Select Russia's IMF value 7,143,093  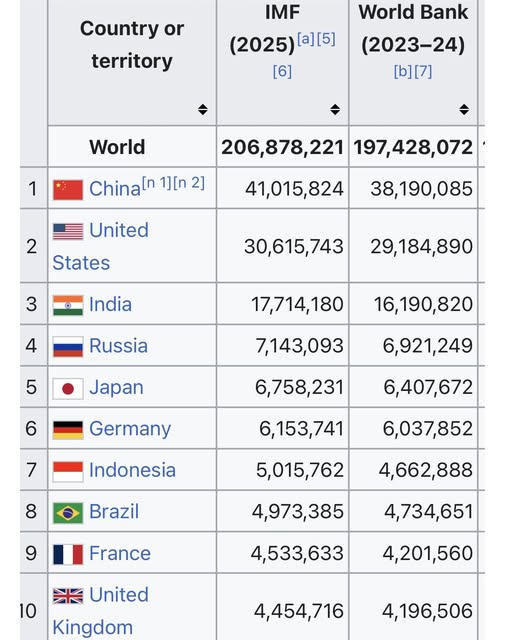coord(299,346)
